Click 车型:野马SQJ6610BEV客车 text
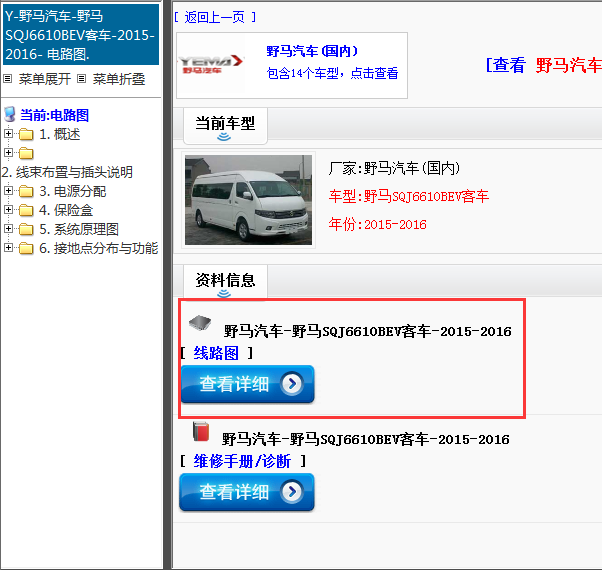 pyautogui.click(x=408, y=196)
